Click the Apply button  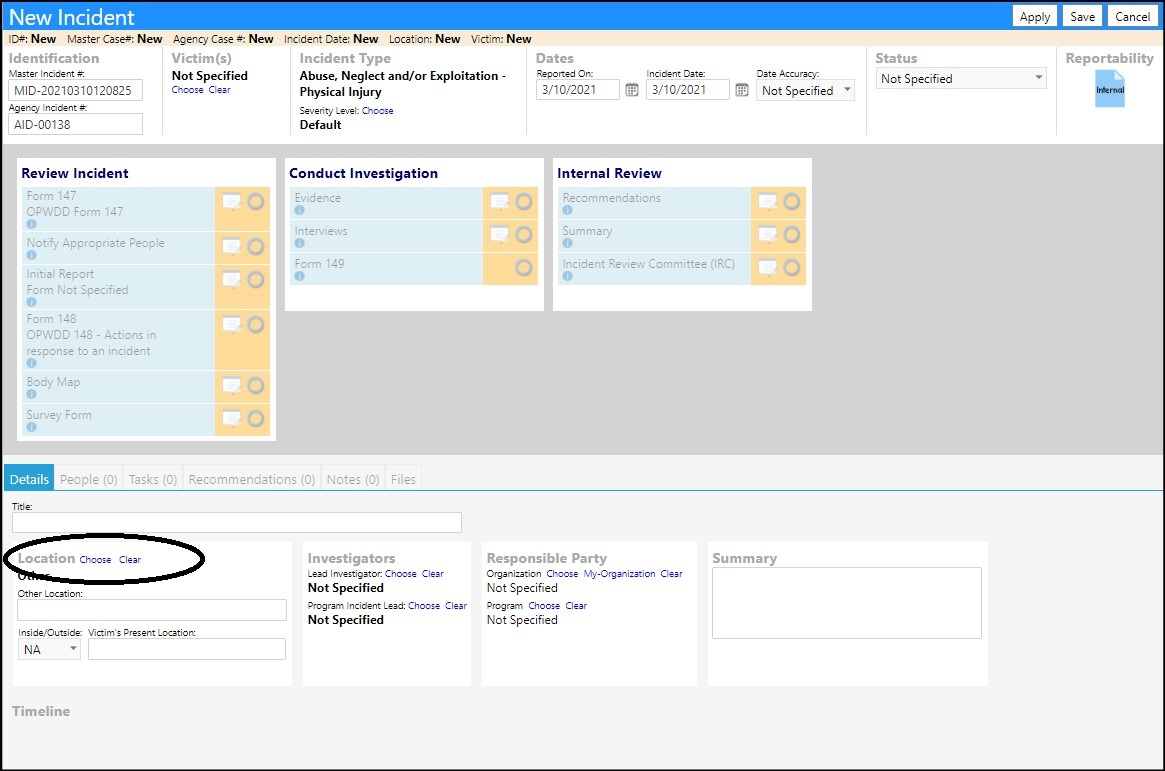coord(1035,16)
